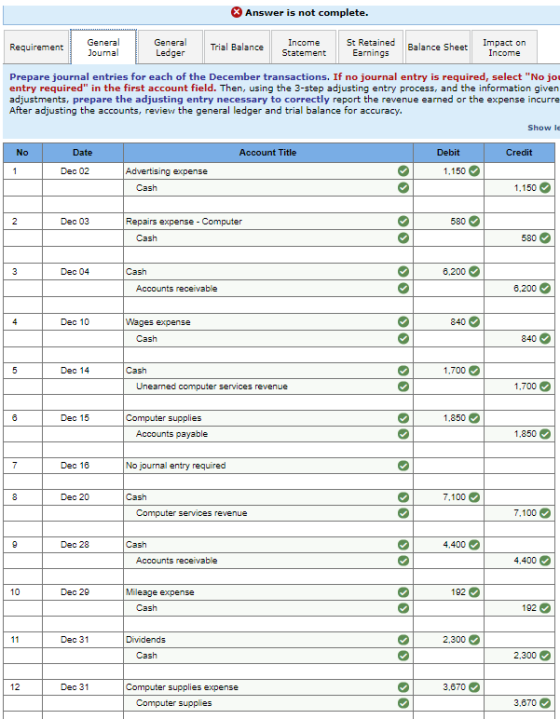Click the credit amount 7,100 cell
560x719 pixels.
tap(519, 513)
